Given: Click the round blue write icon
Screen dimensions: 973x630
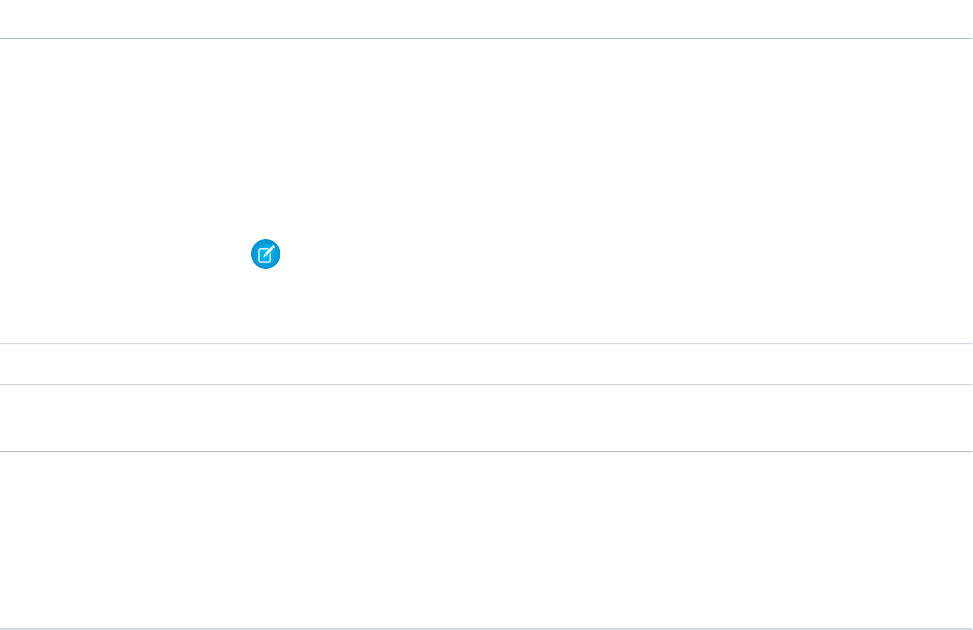Looking at the screenshot, I should tap(265, 255).
